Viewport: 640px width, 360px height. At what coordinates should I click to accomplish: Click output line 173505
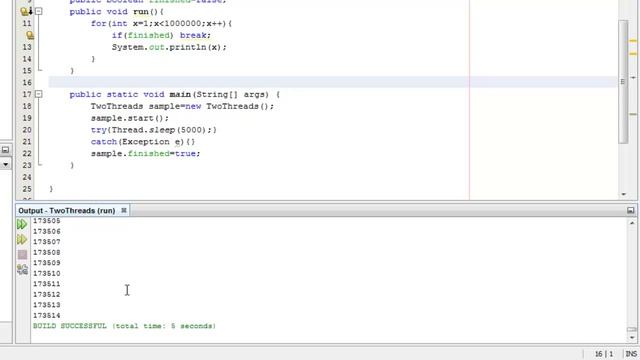pyautogui.click(x=47, y=221)
